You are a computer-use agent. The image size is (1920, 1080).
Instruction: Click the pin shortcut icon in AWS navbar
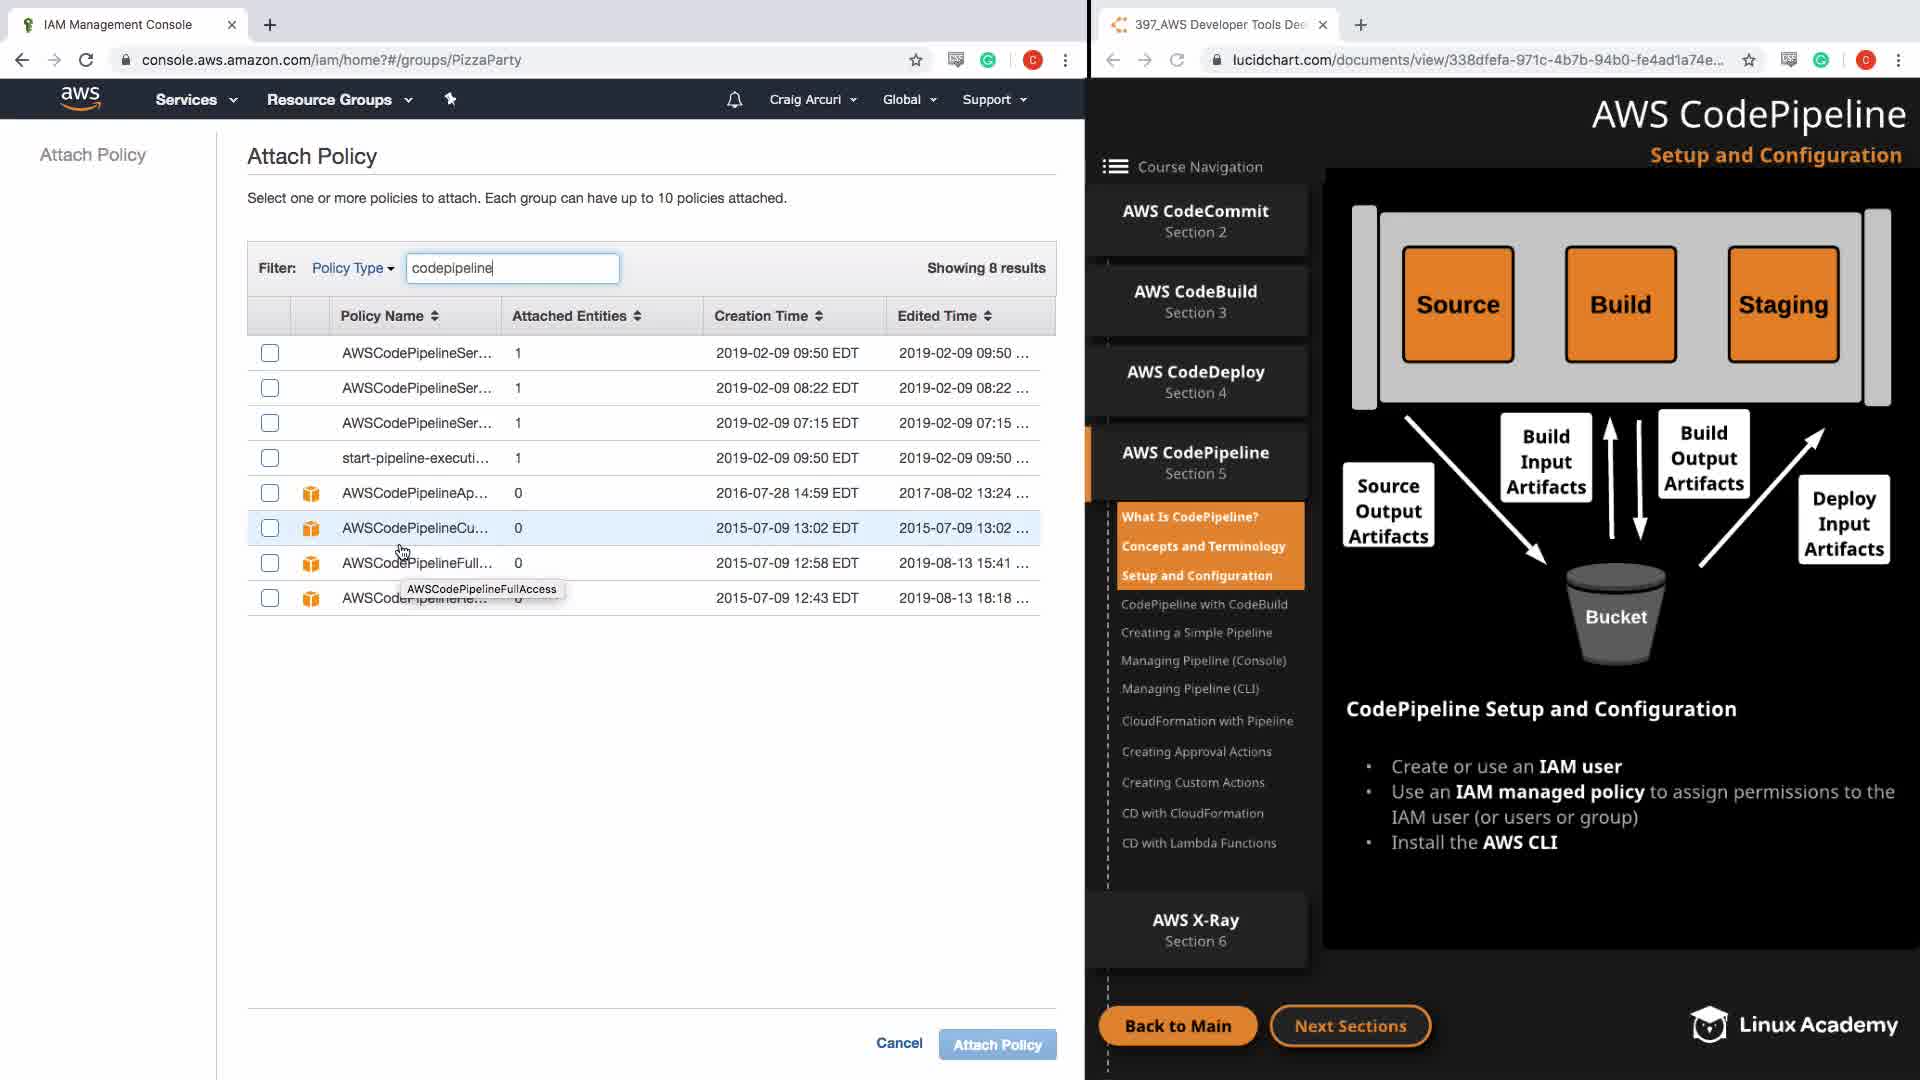click(450, 99)
